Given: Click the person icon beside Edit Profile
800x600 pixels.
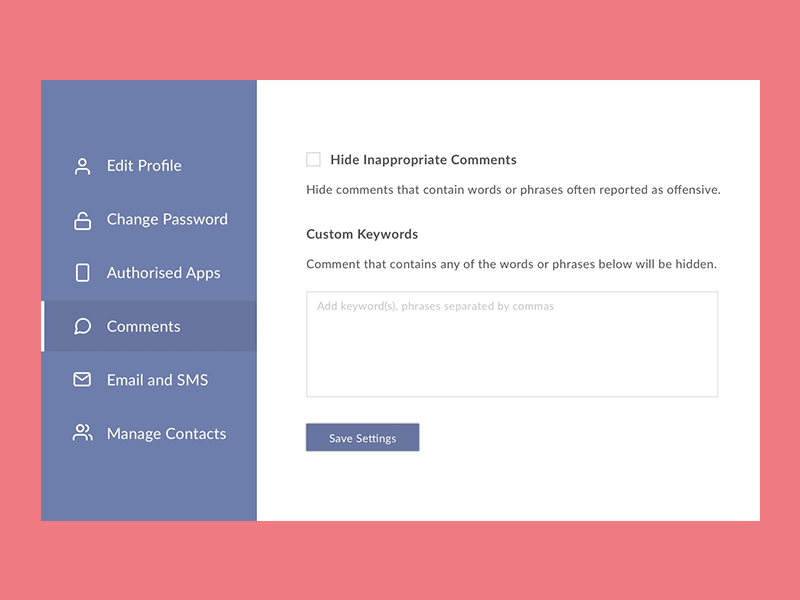Looking at the screenshot, I should [x=83, y=166].
